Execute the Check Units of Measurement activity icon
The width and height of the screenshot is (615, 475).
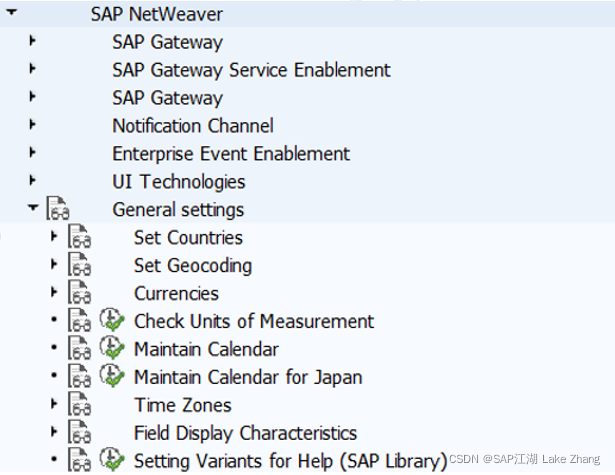tap(112, 320)
